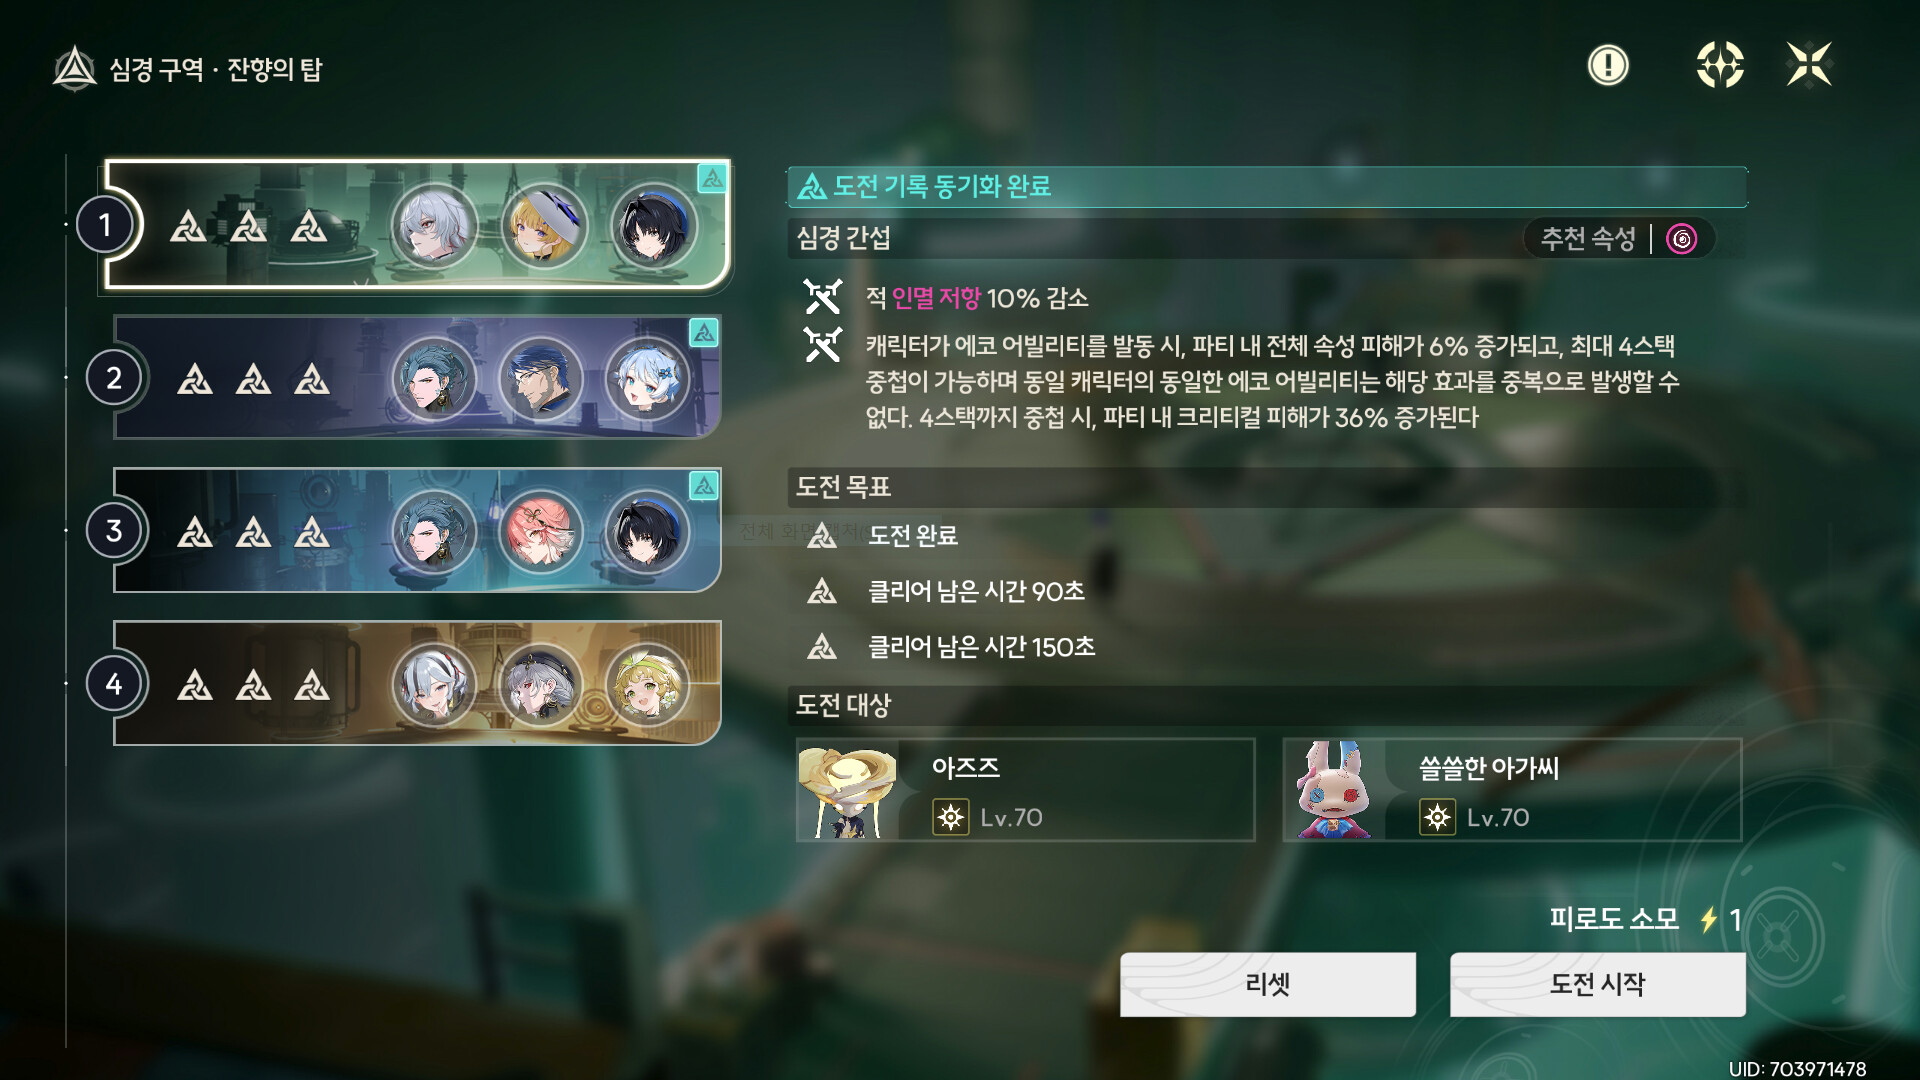Screen dimensions: 1920x1080
Task: Select the 아즈즈 enemy portrait
Action: tap(848, 790)
